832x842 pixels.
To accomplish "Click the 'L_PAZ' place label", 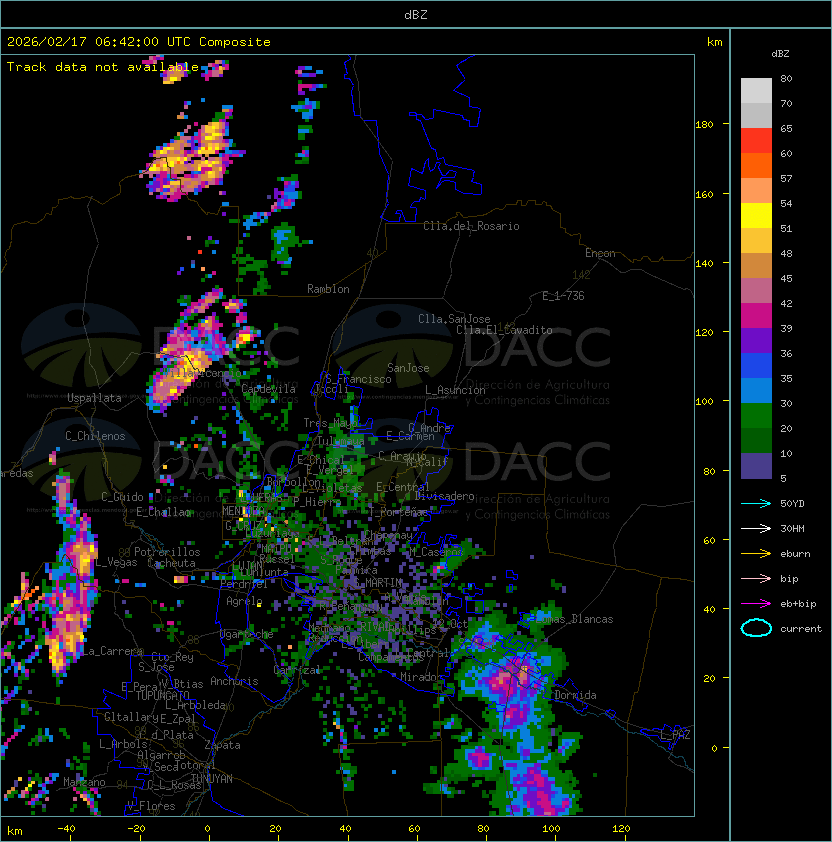I will click(675, 735).
